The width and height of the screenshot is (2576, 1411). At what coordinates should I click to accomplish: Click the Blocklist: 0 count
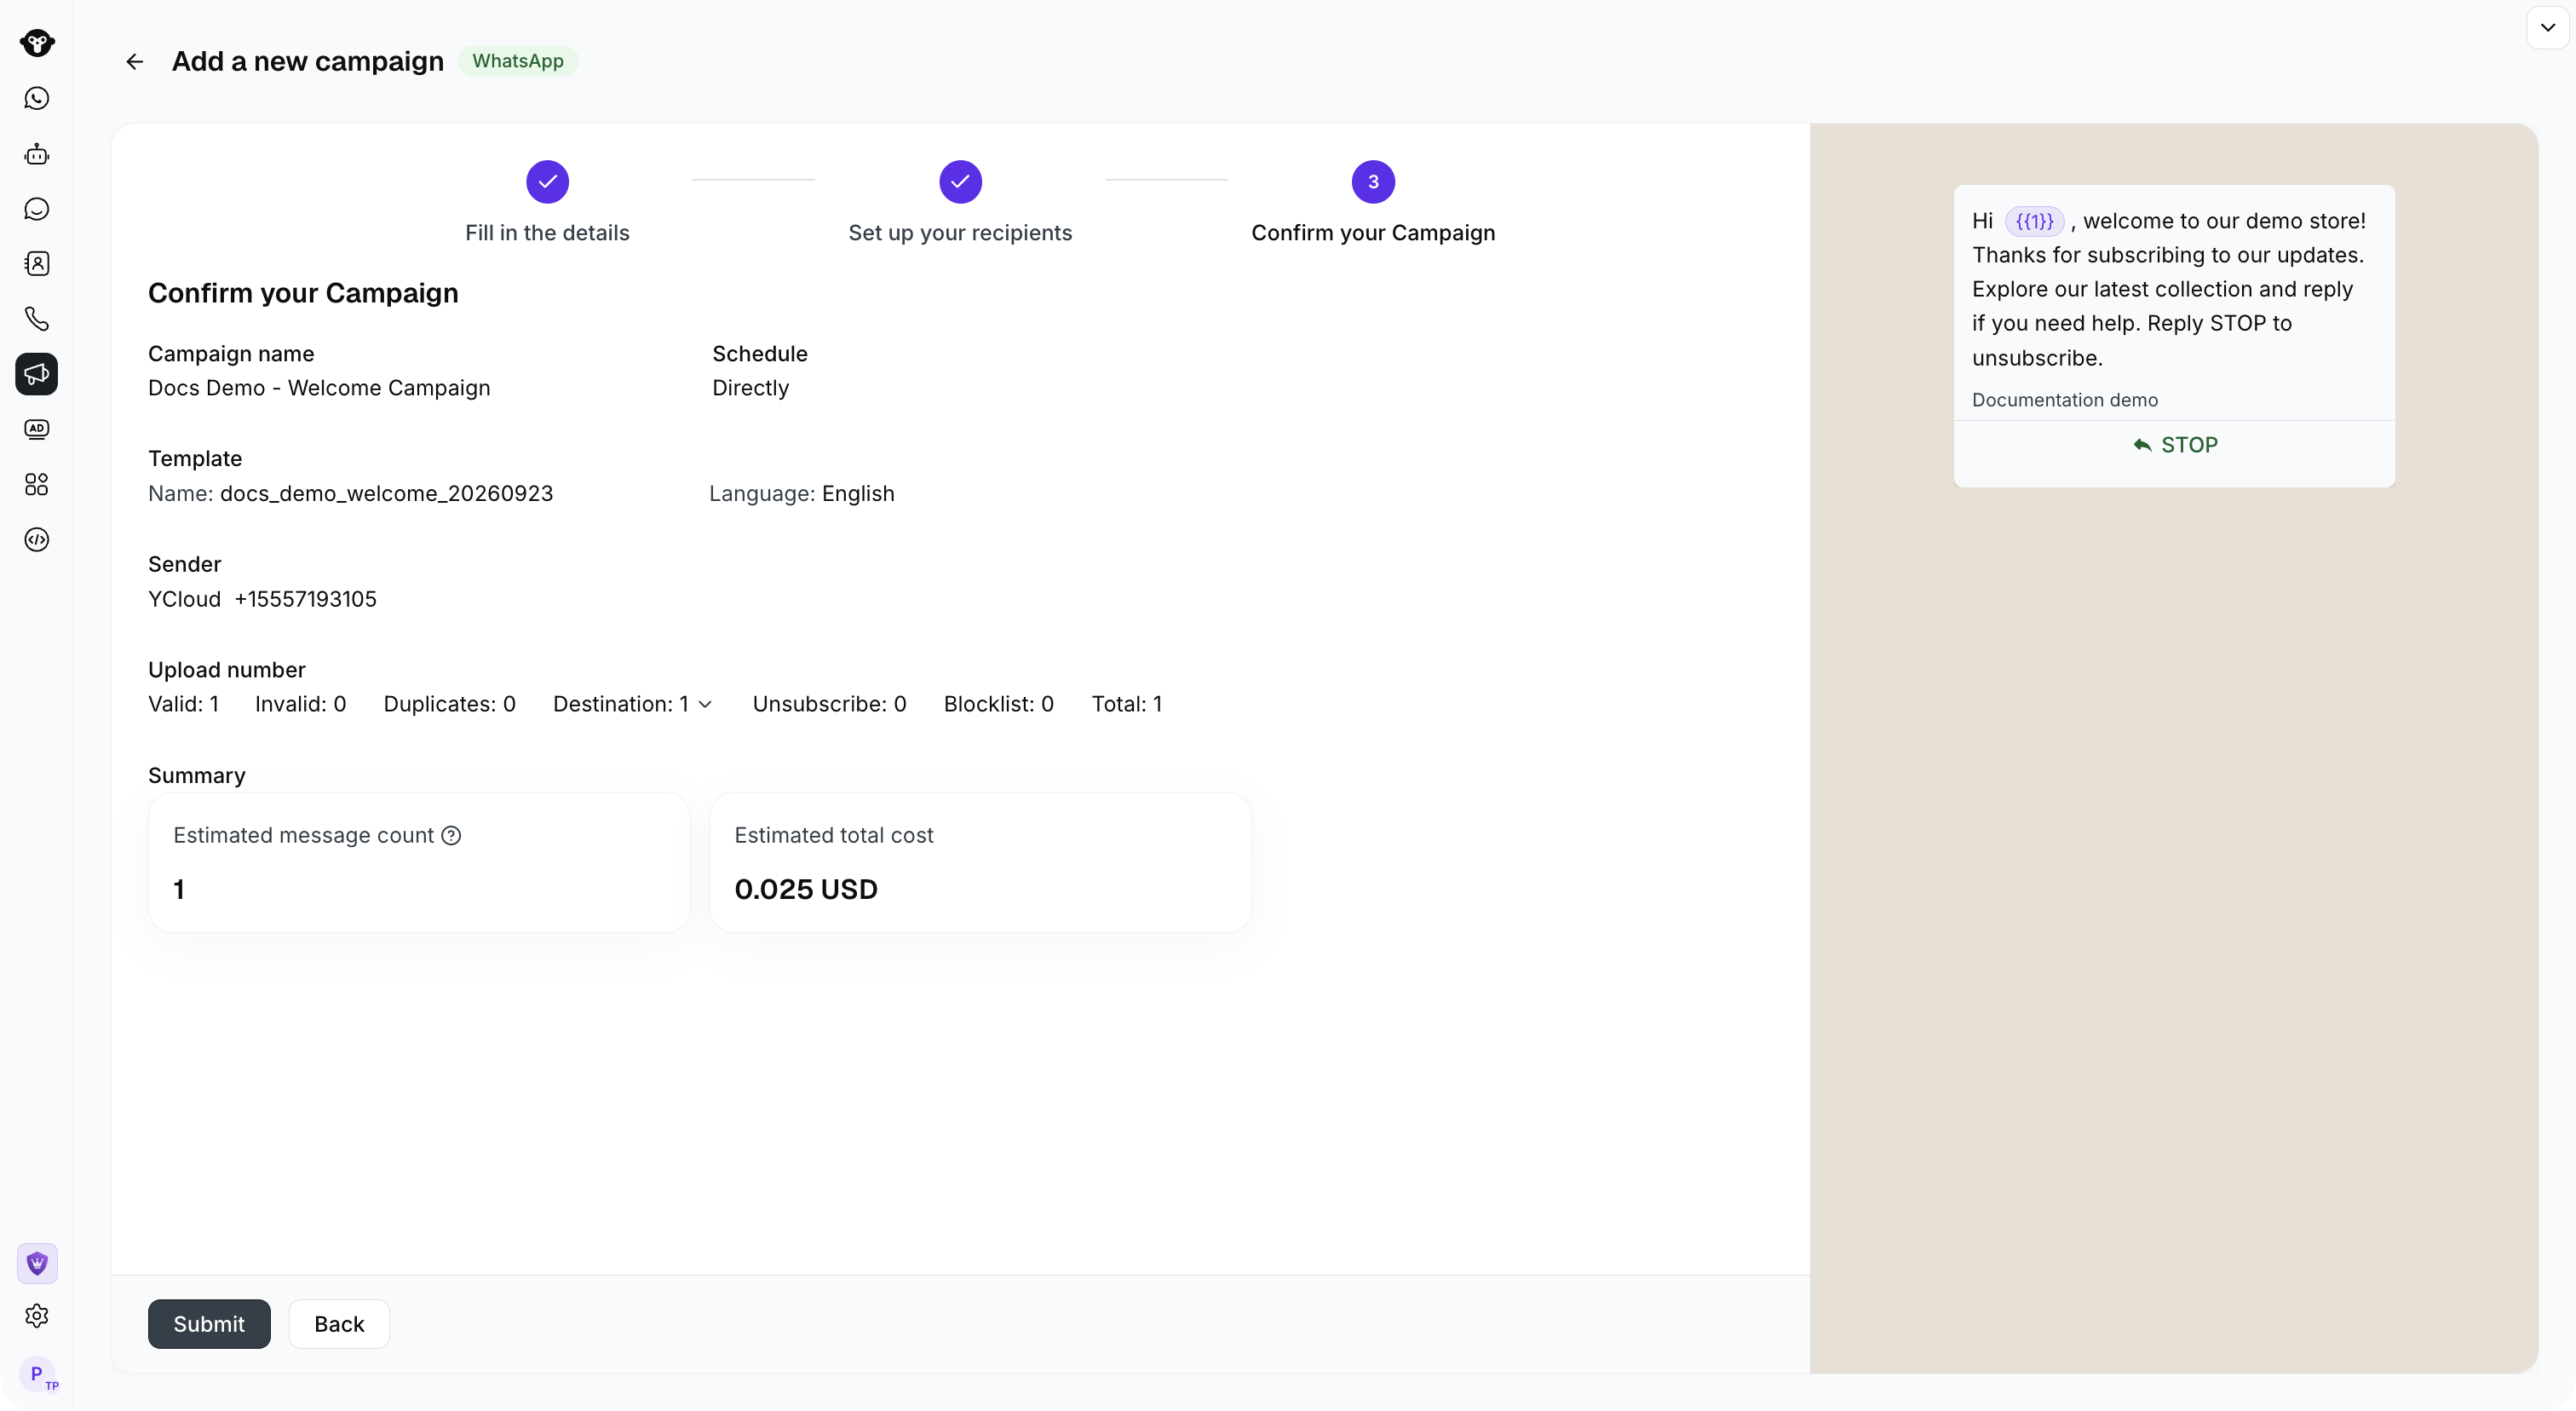click(x=998, y=704)
